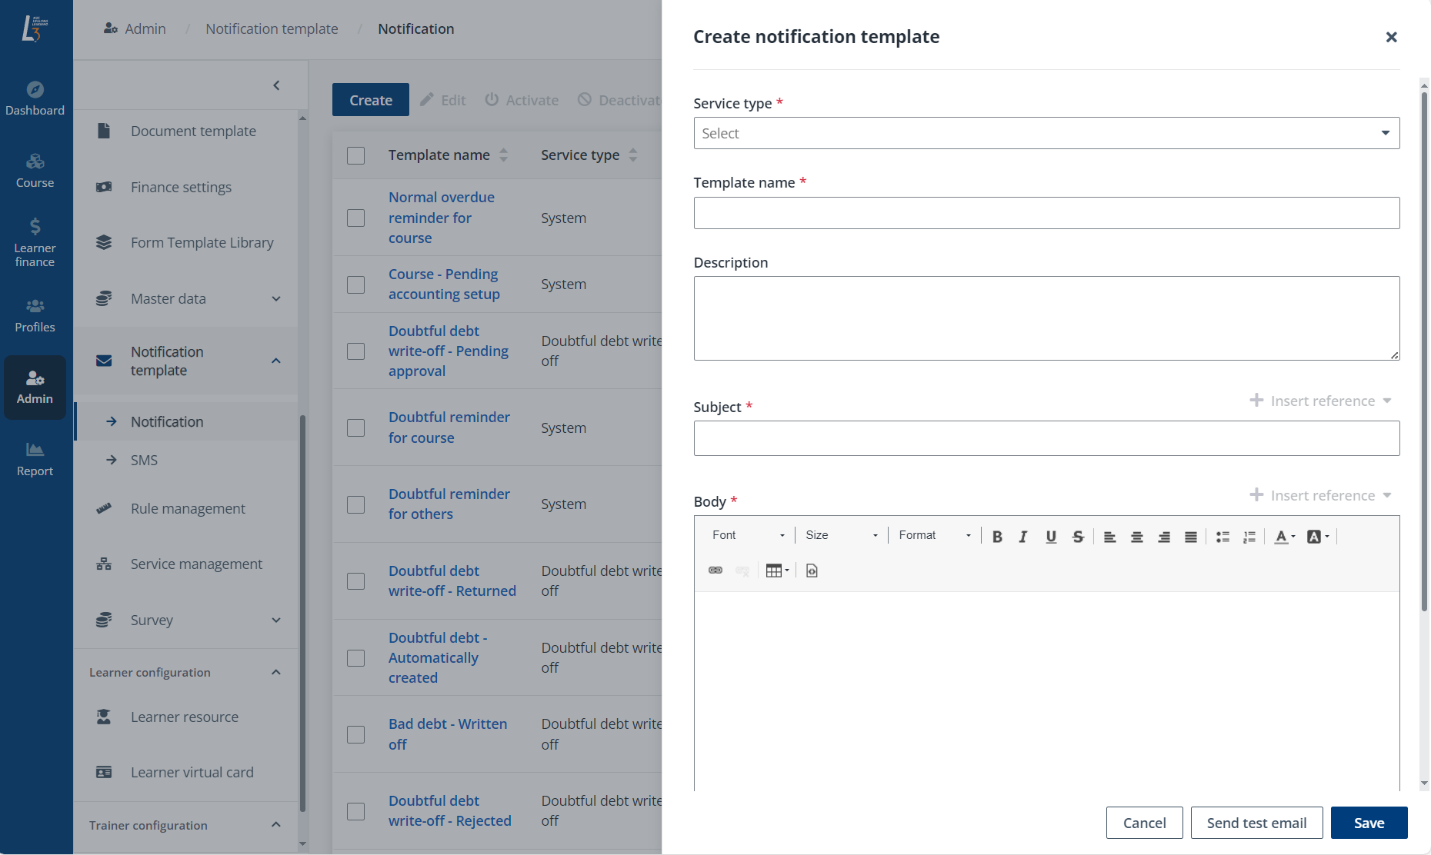Open the Notification template breadcrumb item
This screenshot has width=1431, height=855.
271,29
